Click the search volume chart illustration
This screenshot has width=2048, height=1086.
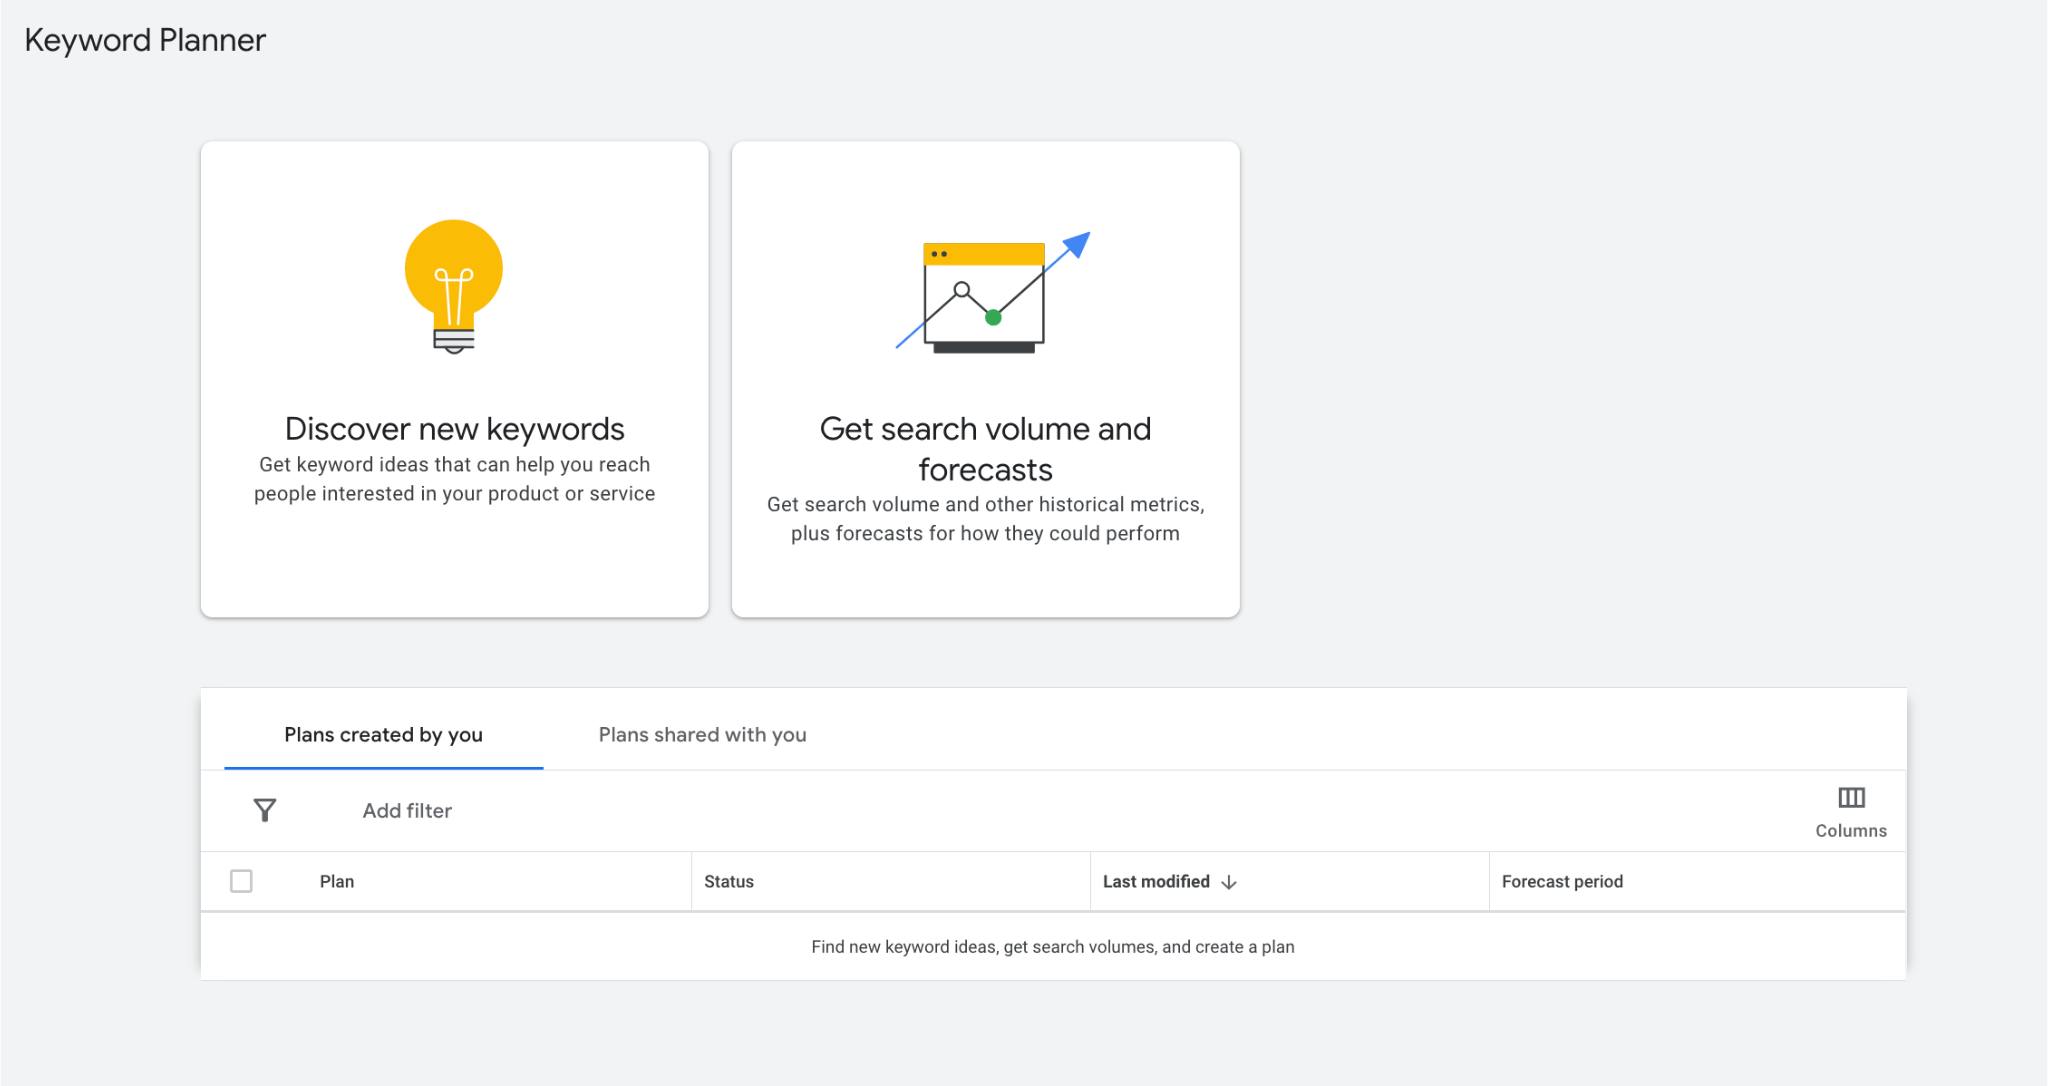click(x=992, y=292)
